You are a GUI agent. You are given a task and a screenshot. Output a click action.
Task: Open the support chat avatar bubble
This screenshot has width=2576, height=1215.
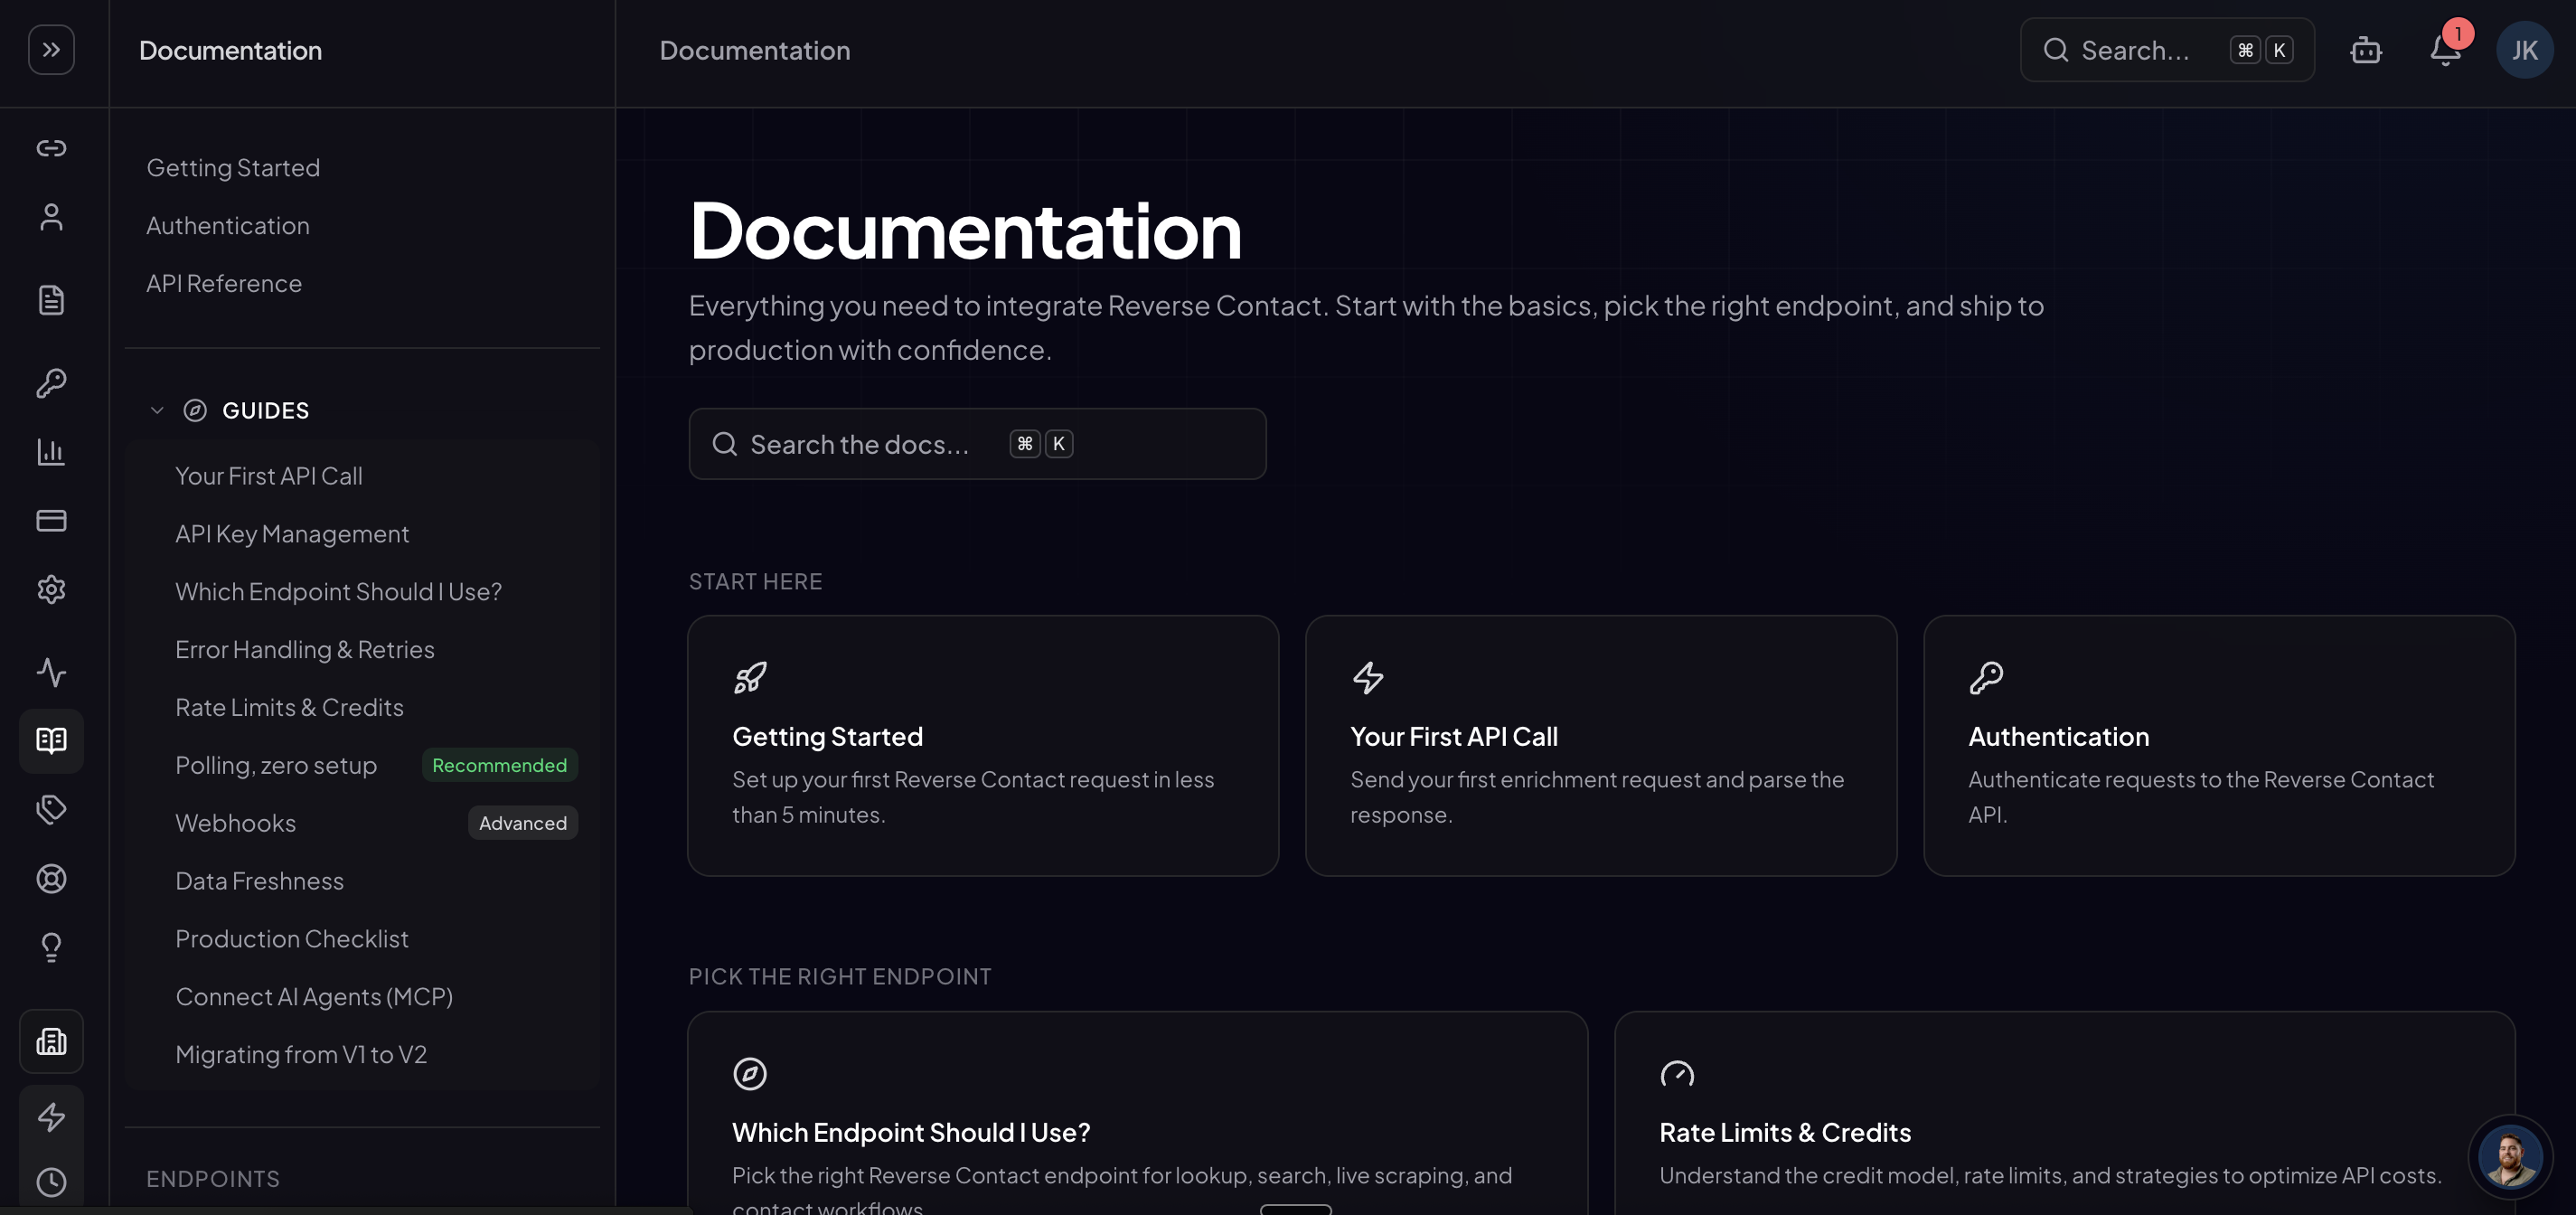pyautogui.click(x=2509, y=1155)
